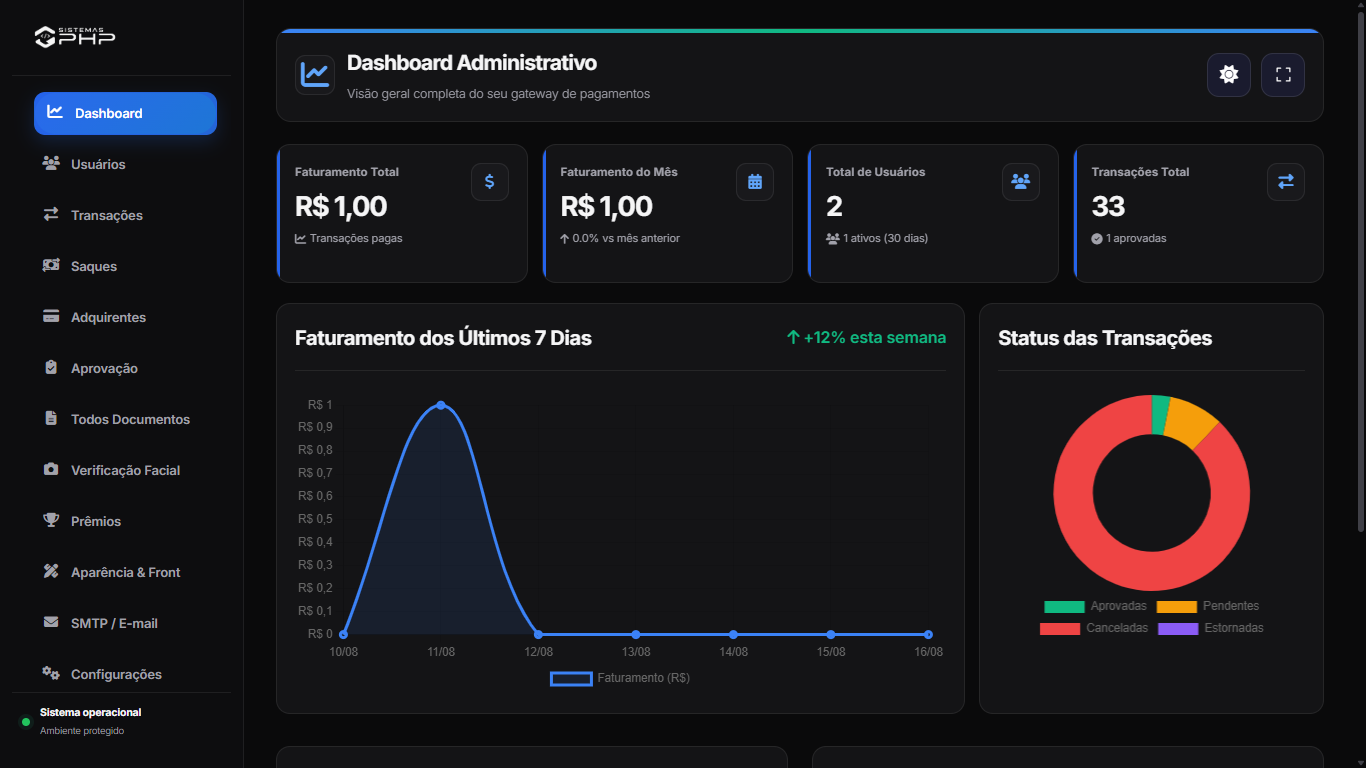
Task: Select the active Dashboard sidebar button
Action: point(125,113)
